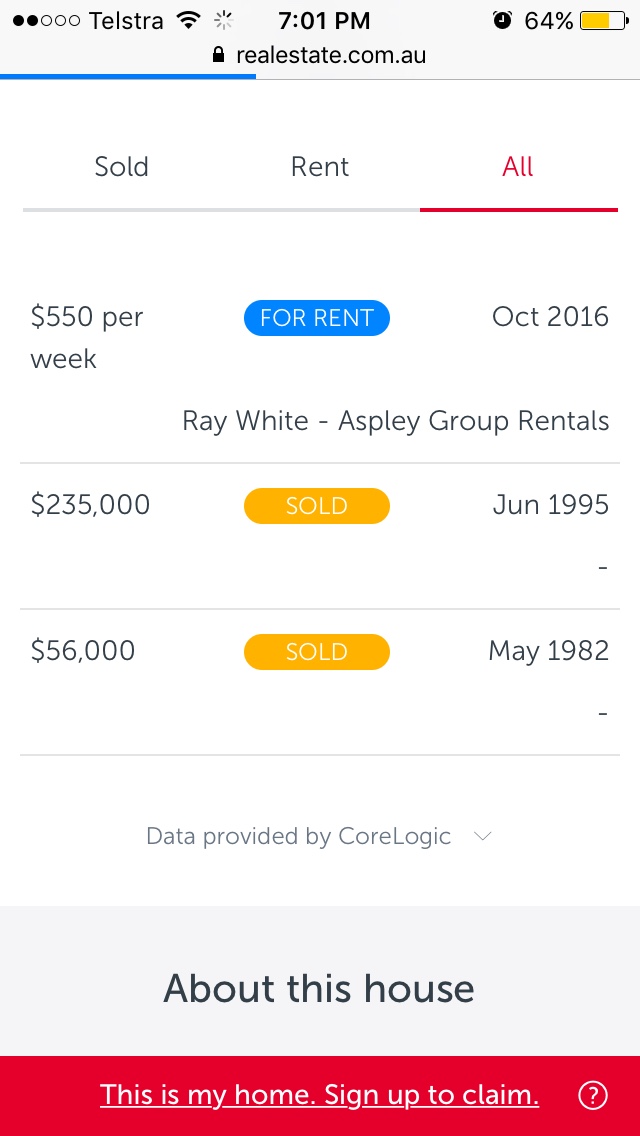Click 'This is my home. Sign up to claim.'

point(319,1095)
